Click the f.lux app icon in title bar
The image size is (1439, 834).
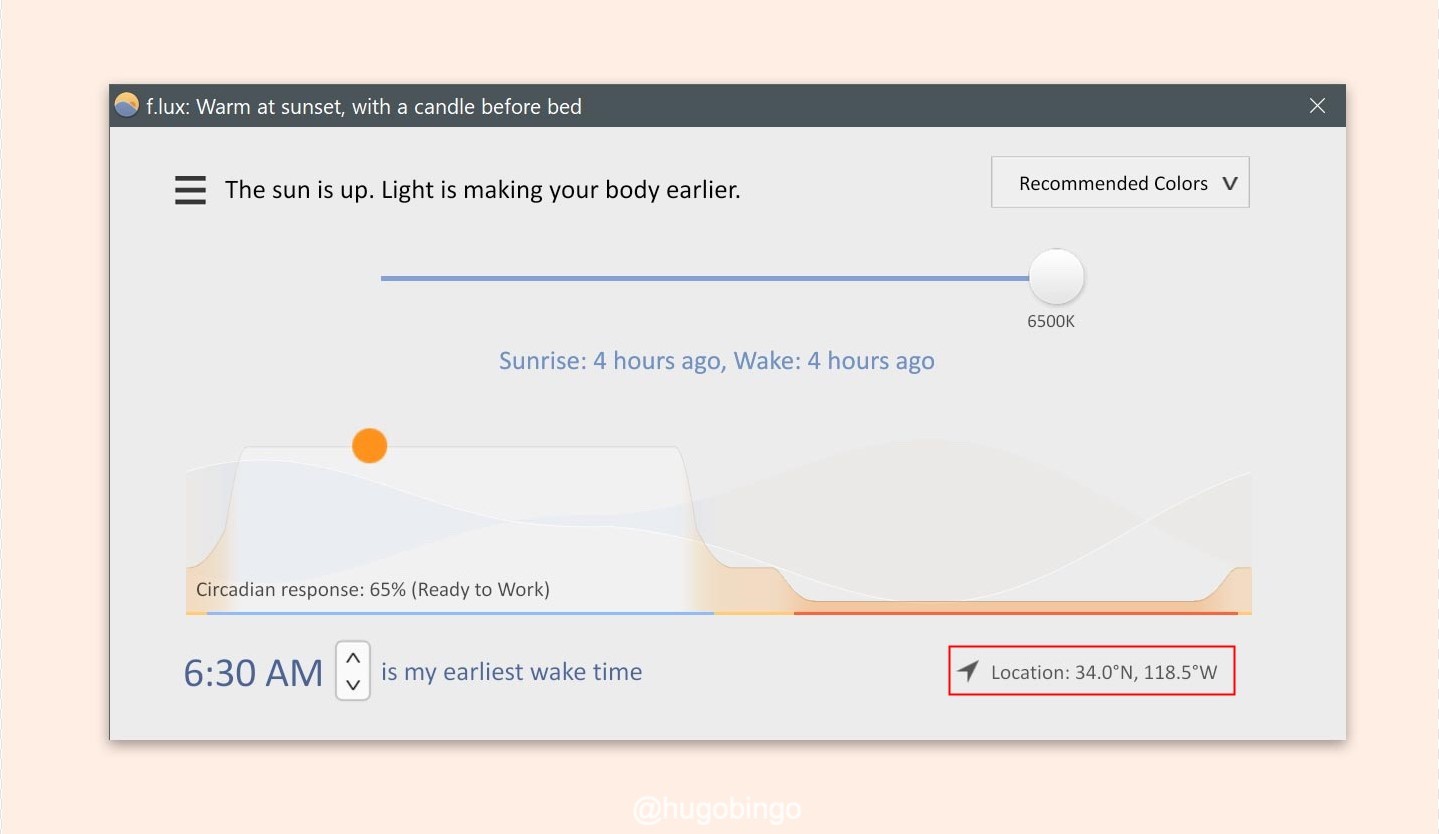[x=127, y=106]
